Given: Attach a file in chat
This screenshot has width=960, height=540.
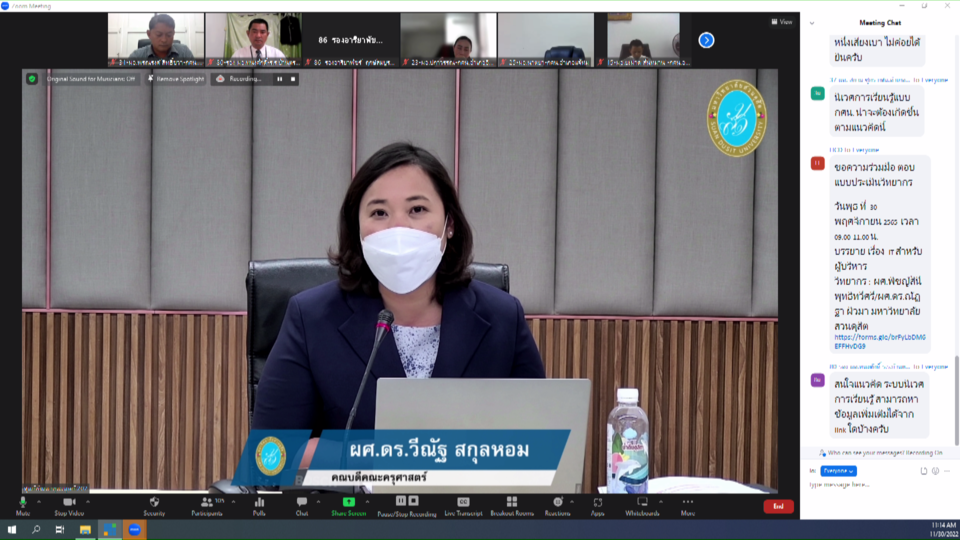Looking at the screenshot, I should coord(924,471).
